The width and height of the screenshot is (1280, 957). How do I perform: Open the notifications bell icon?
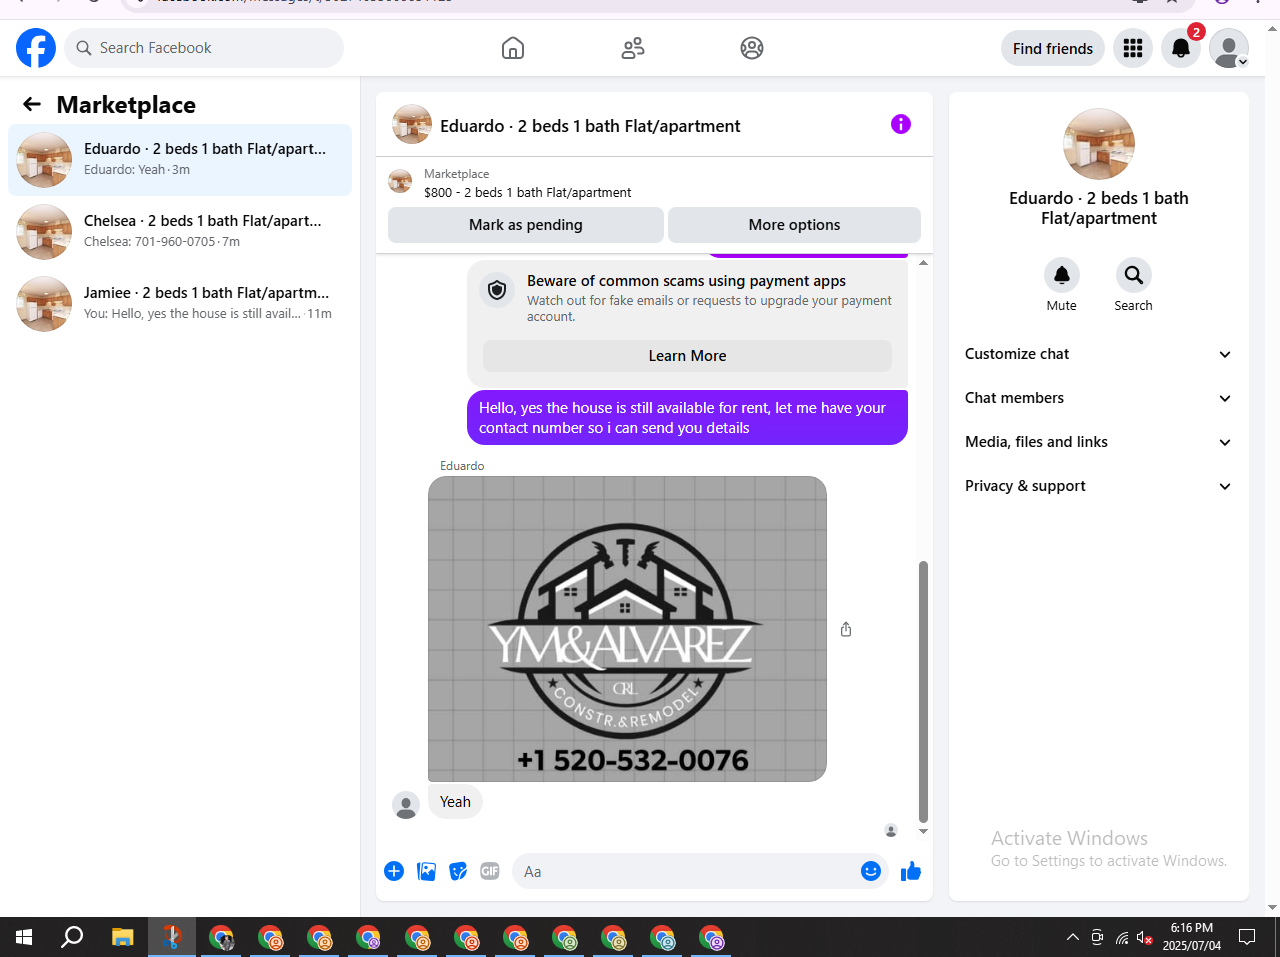click(1181, 48)
